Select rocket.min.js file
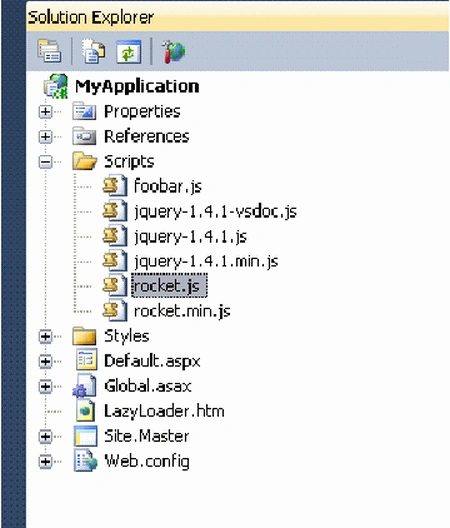Screen dimensions: 450x528 click(182, 311)
